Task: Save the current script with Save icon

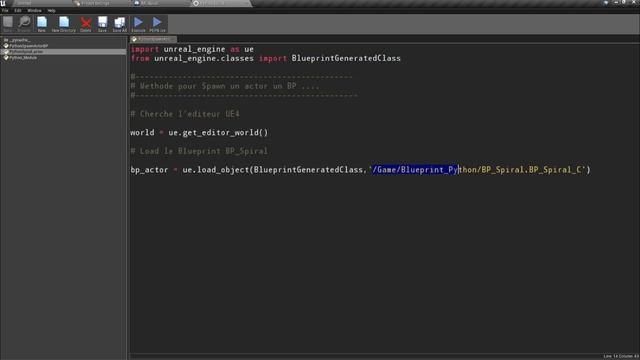Action: coord(102,24)
